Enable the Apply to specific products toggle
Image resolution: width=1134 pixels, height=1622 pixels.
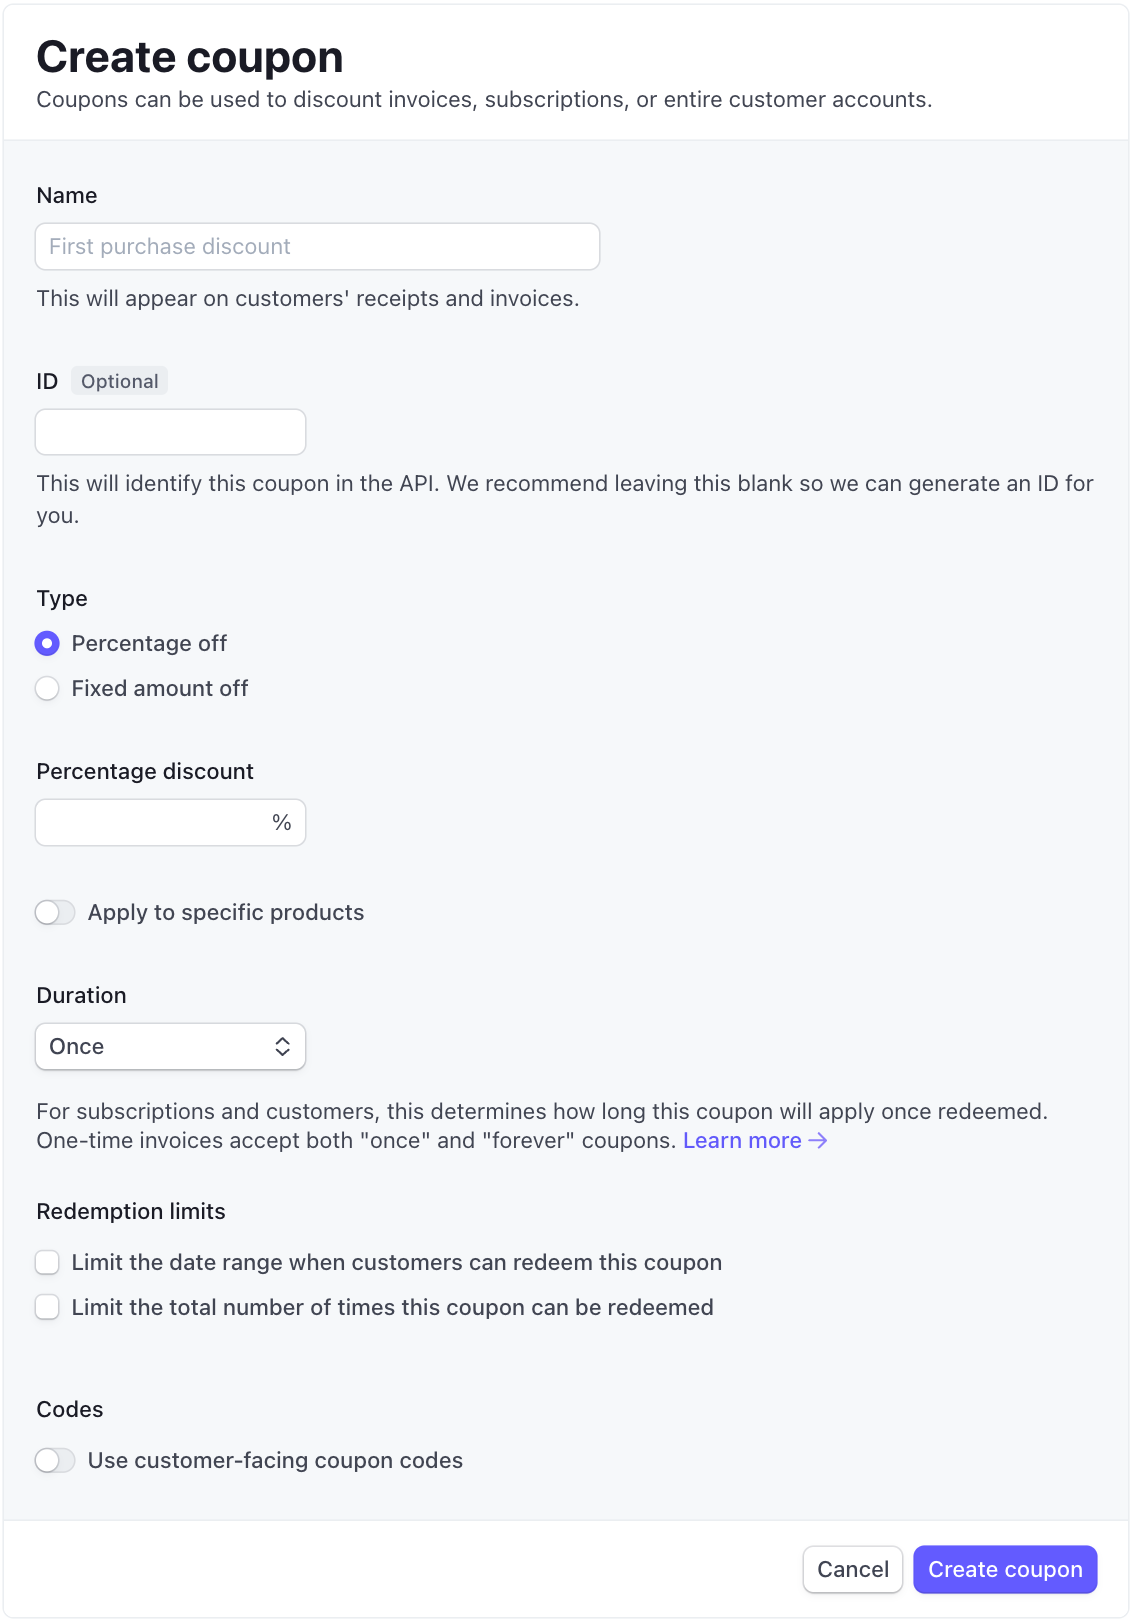[x=56, y=912]
